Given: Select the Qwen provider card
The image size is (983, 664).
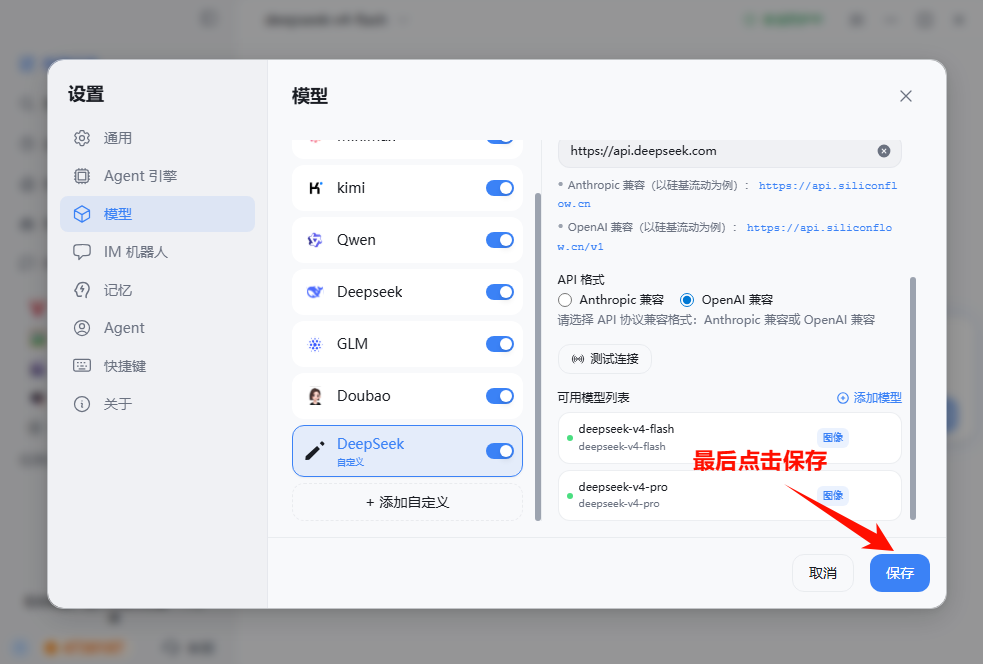Looking at the screenshot, I should [x=407, y=240].
